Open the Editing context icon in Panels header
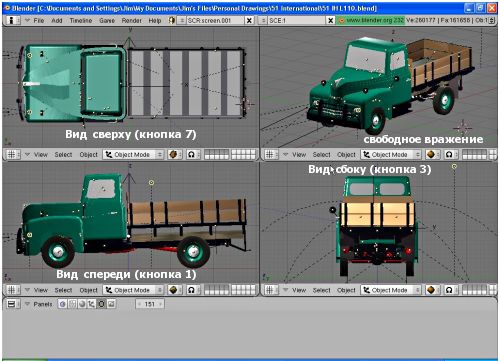This screenshot has height=361, width=500. [101, 304]
